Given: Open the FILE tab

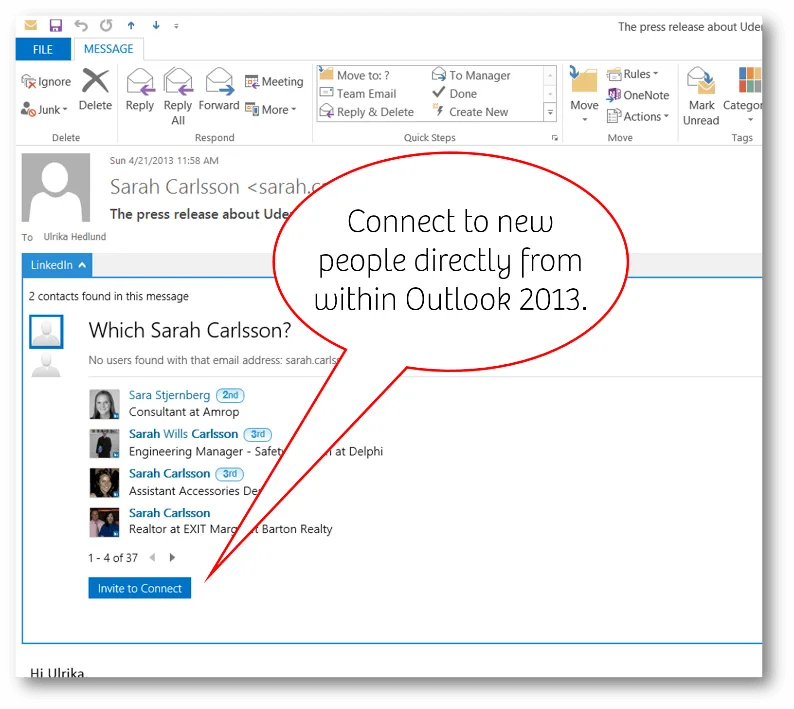Looking at the screenshot, I should coord(43,49).
